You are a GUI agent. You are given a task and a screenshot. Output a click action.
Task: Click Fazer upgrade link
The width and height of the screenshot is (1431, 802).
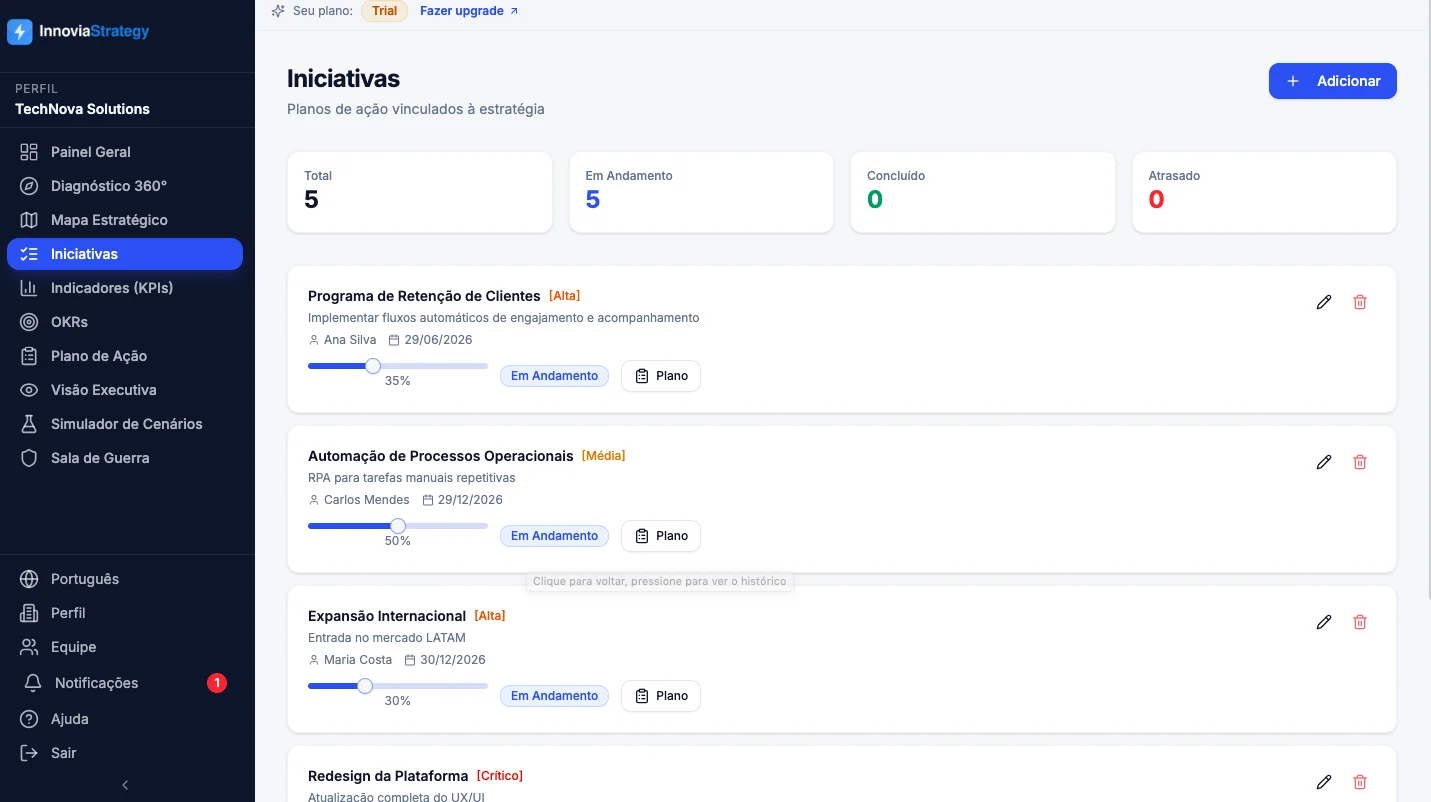(x=469, y=11)
